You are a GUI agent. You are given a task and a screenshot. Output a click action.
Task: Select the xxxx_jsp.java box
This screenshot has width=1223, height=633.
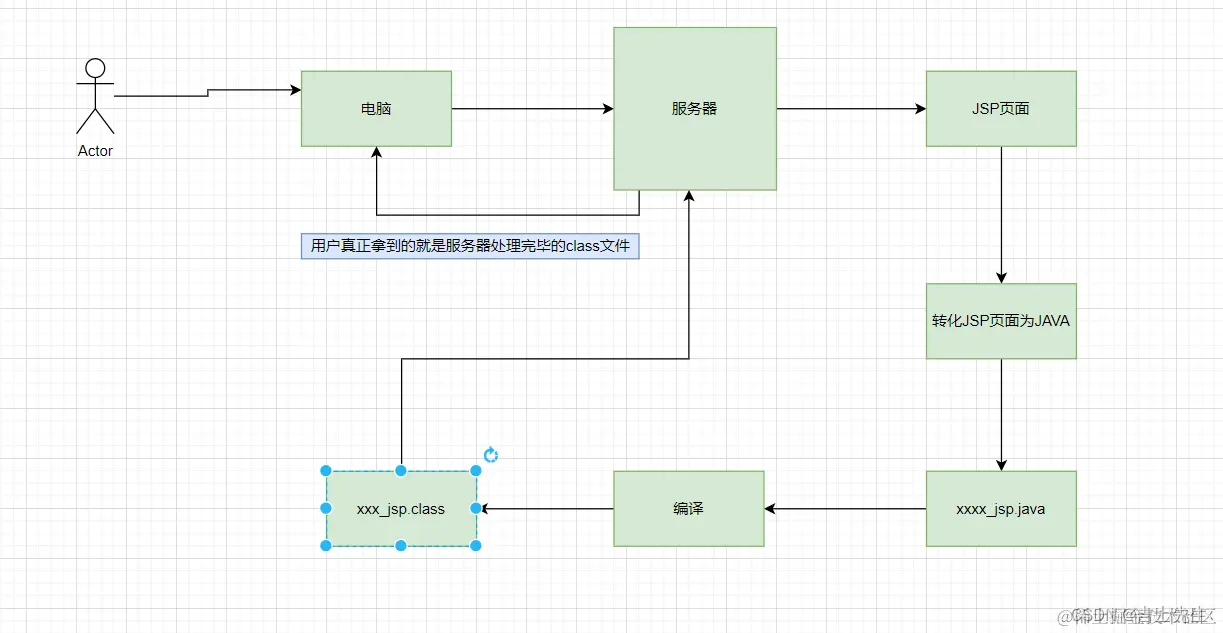tap(1001, 508)
